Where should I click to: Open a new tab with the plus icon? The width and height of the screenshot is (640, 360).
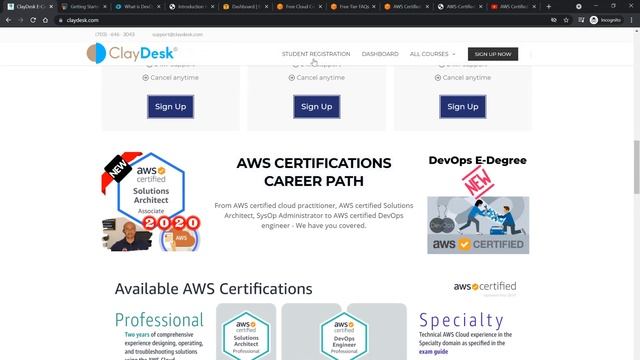click(x=549, y=7)
